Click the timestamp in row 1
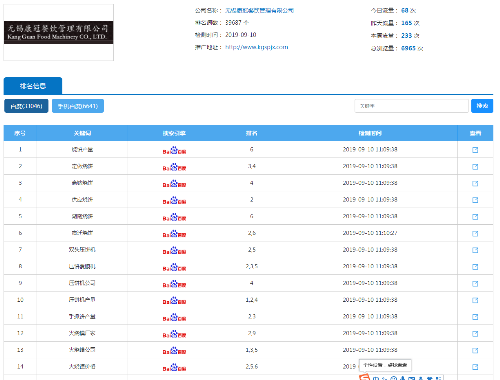 coord(370,149)
